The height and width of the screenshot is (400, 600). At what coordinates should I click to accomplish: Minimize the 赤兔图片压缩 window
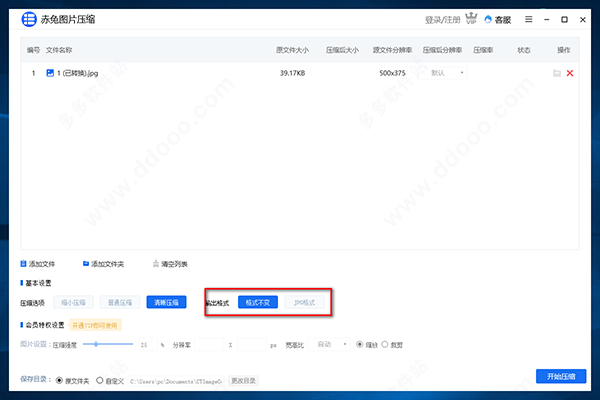[547, 20]
